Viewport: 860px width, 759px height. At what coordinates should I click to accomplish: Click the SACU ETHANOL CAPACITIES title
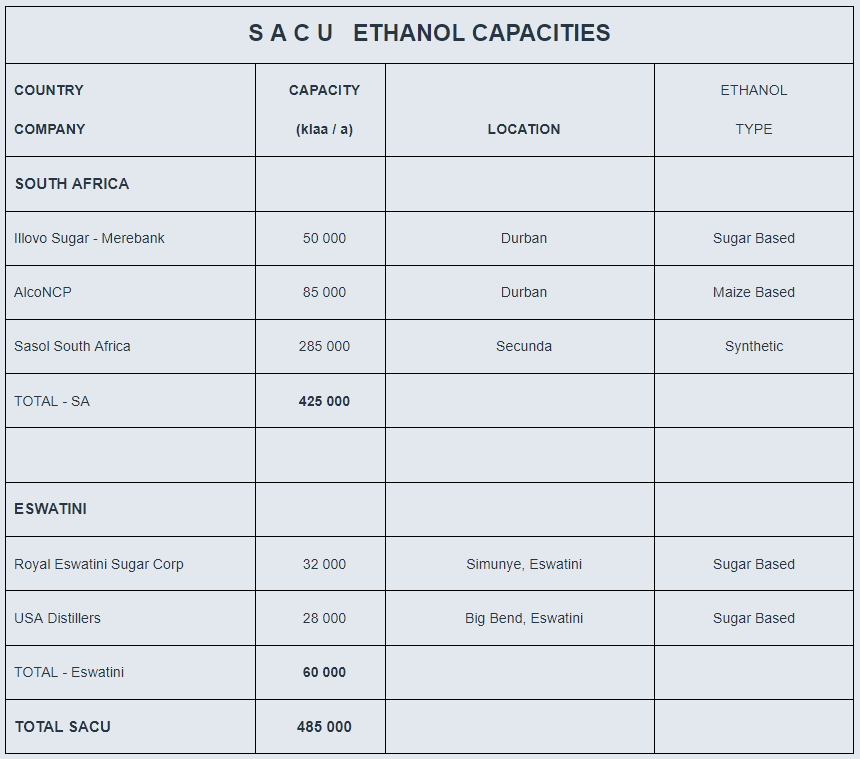pos(429,33)
